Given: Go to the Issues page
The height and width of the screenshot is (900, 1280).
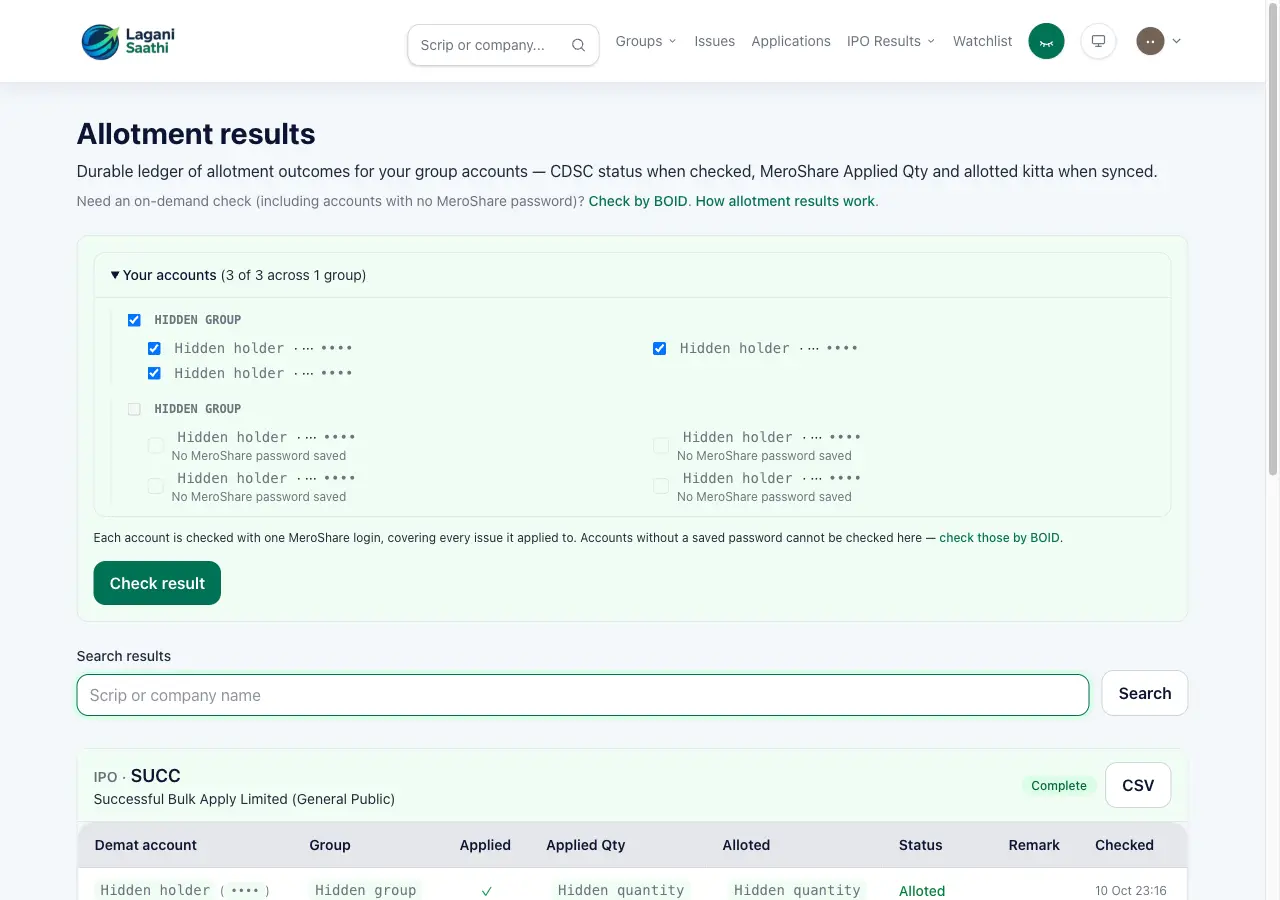Looking at the screenshot, I should 715,41.
